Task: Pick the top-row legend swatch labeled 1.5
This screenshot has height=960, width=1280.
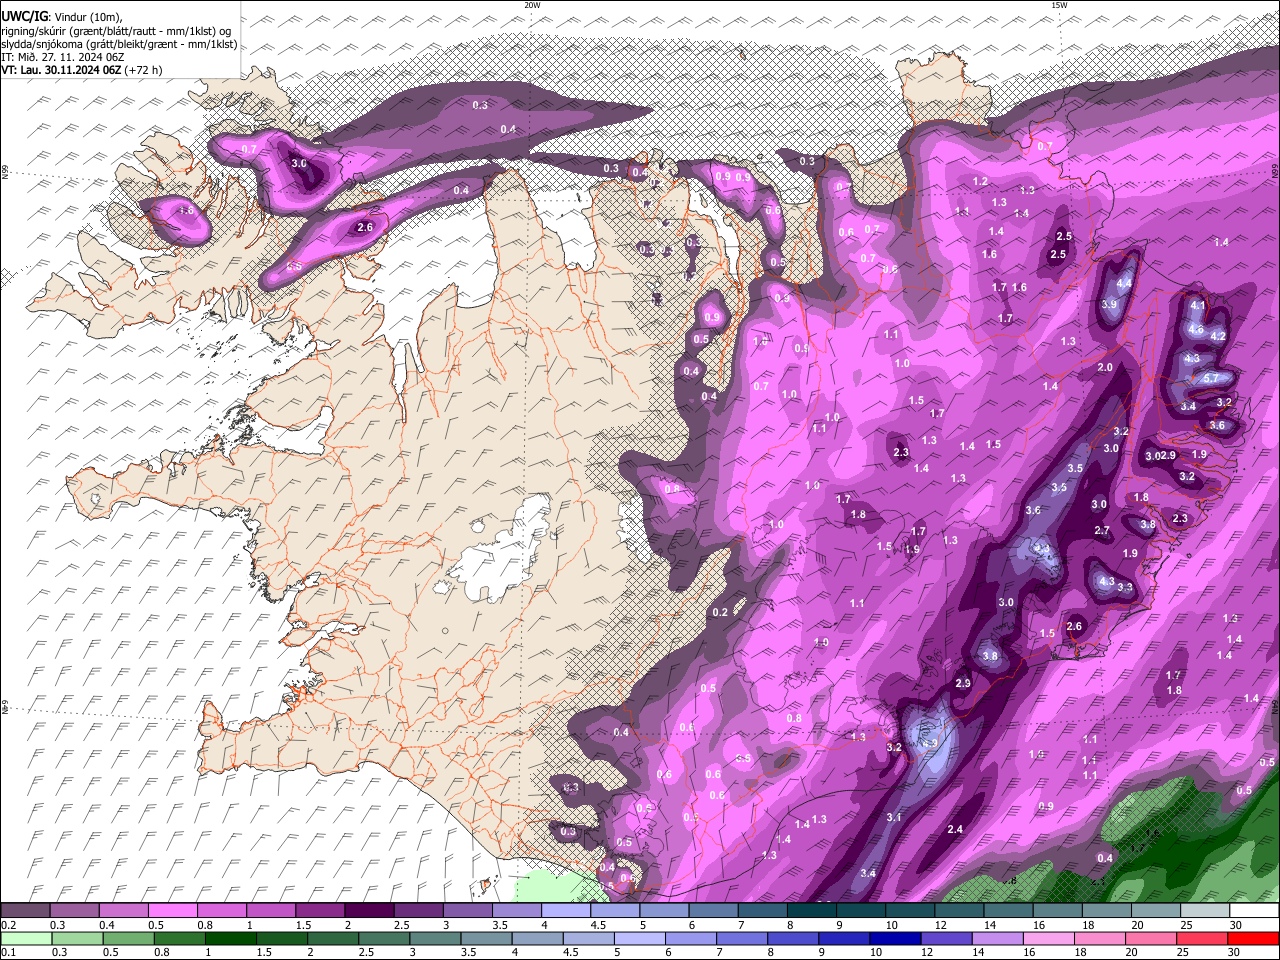Action: (x=320, y=910)
